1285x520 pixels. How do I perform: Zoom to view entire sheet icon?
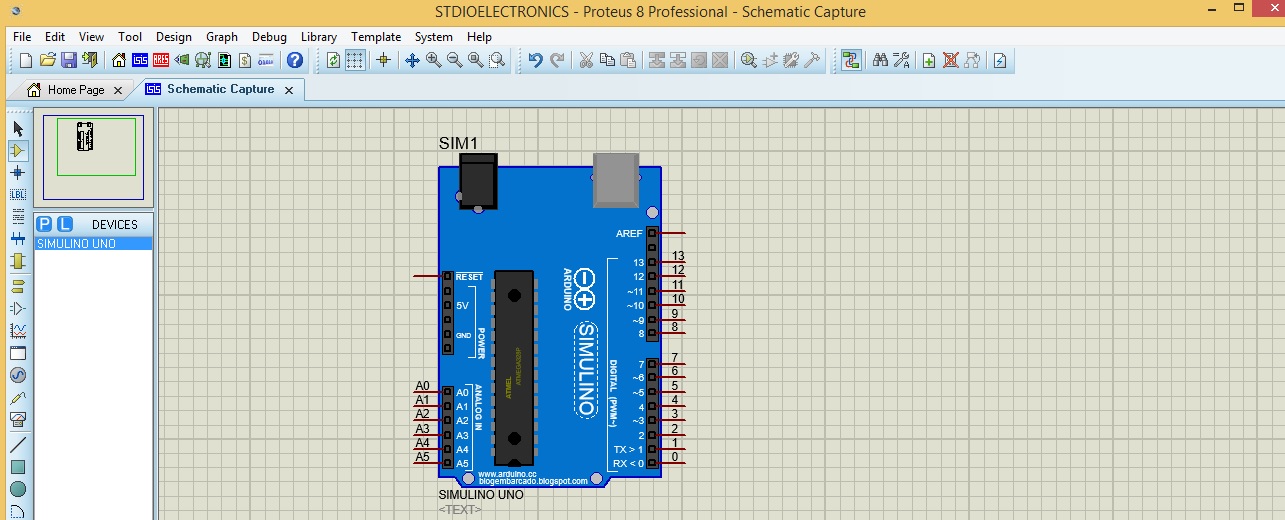point(475,60)
